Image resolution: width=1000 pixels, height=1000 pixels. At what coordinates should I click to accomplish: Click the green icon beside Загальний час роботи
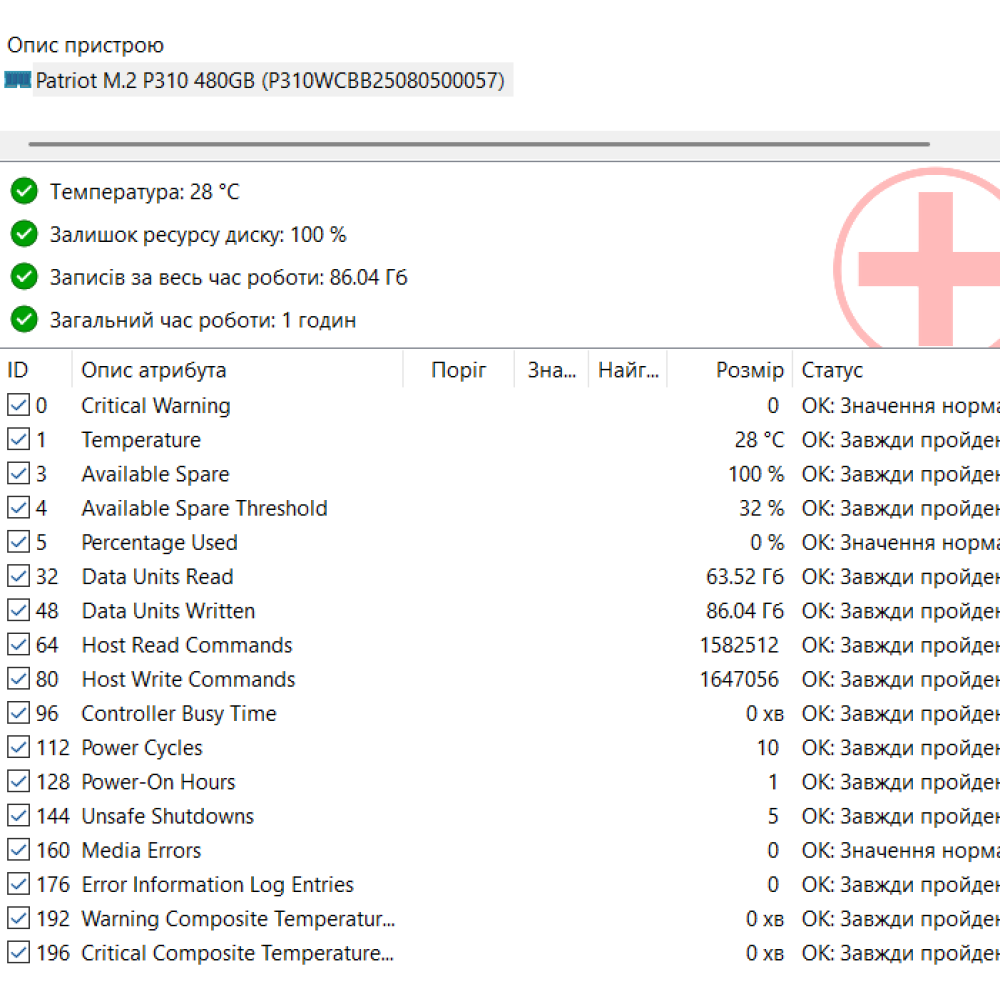[x=24, y=320]
